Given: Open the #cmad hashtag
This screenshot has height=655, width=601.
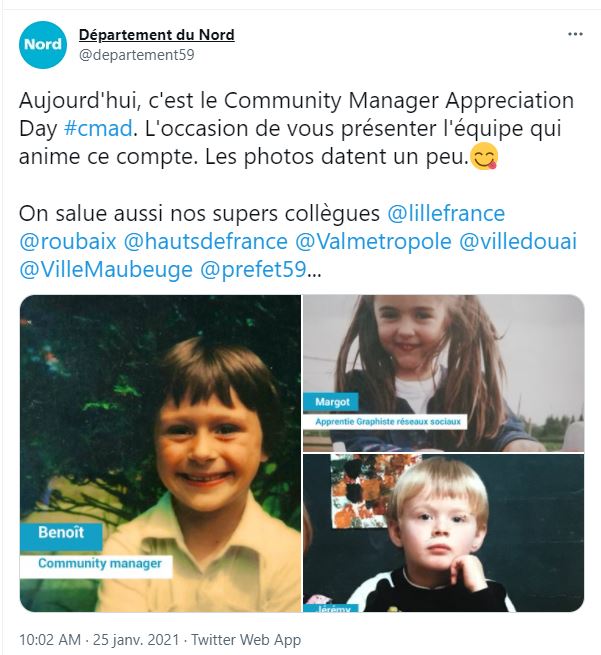Looking at the screenshot, I should tap(98, 128).
